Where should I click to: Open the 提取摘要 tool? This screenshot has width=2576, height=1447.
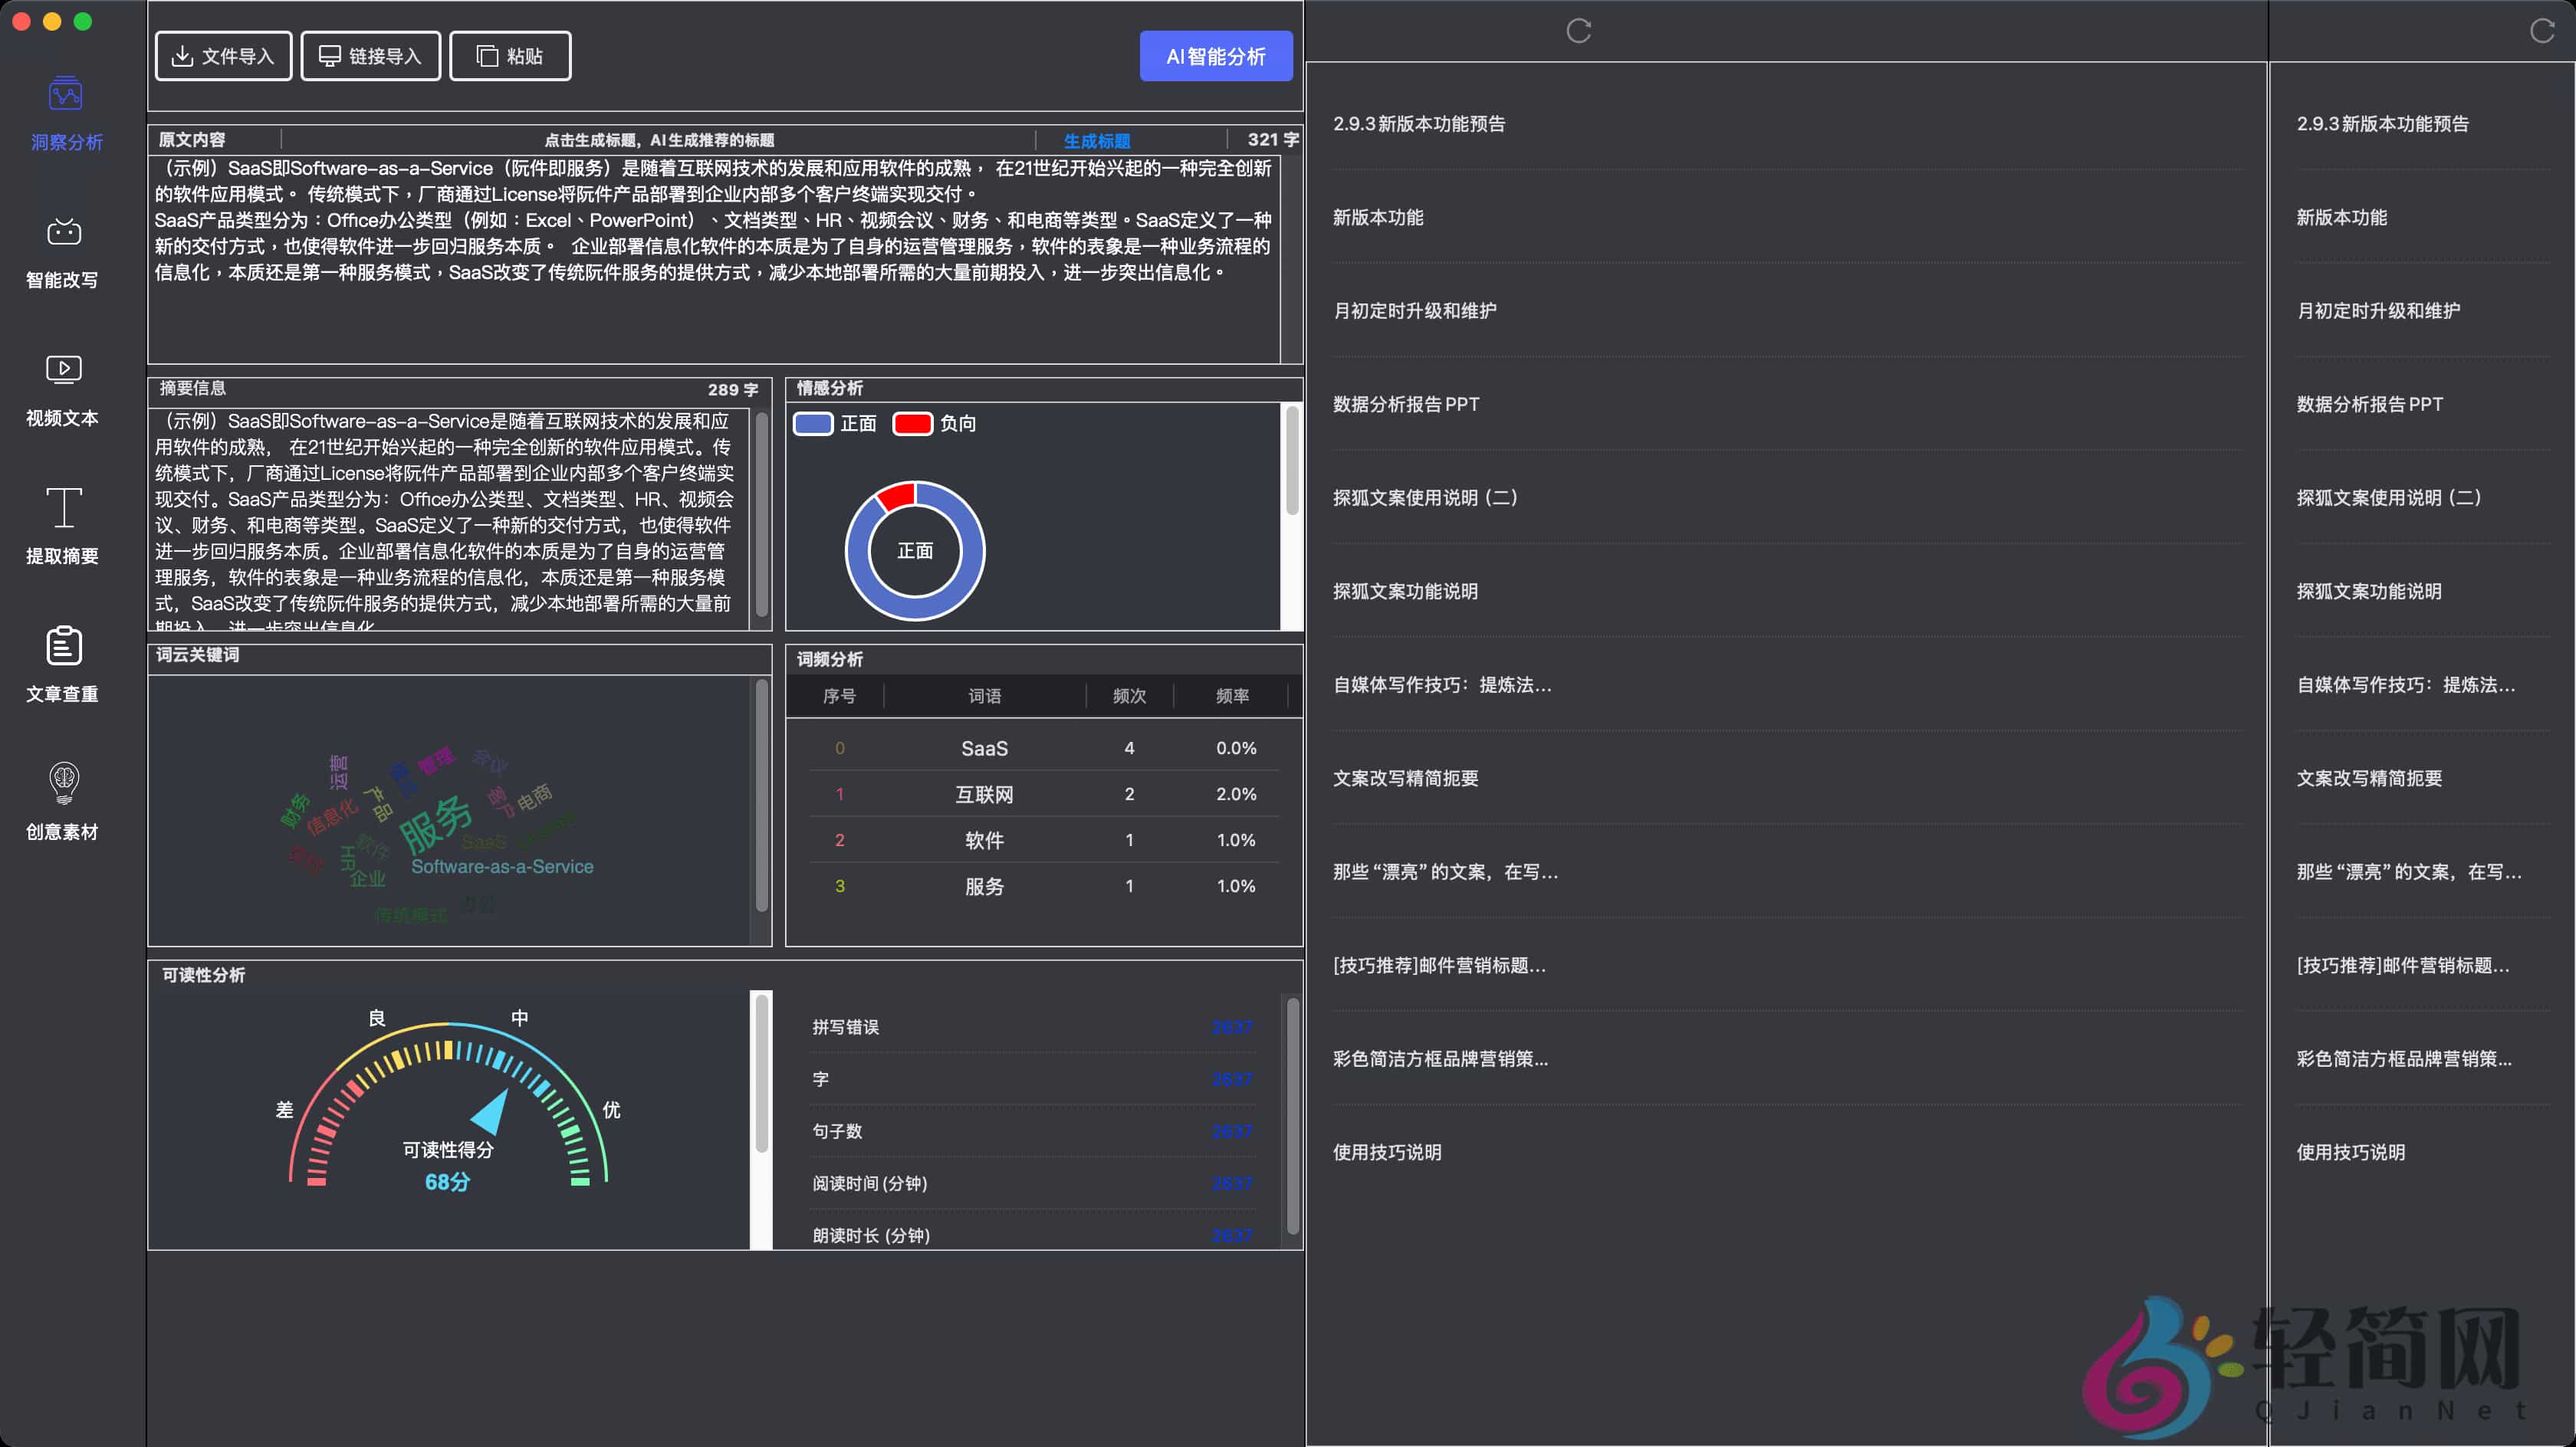[63, 528]
